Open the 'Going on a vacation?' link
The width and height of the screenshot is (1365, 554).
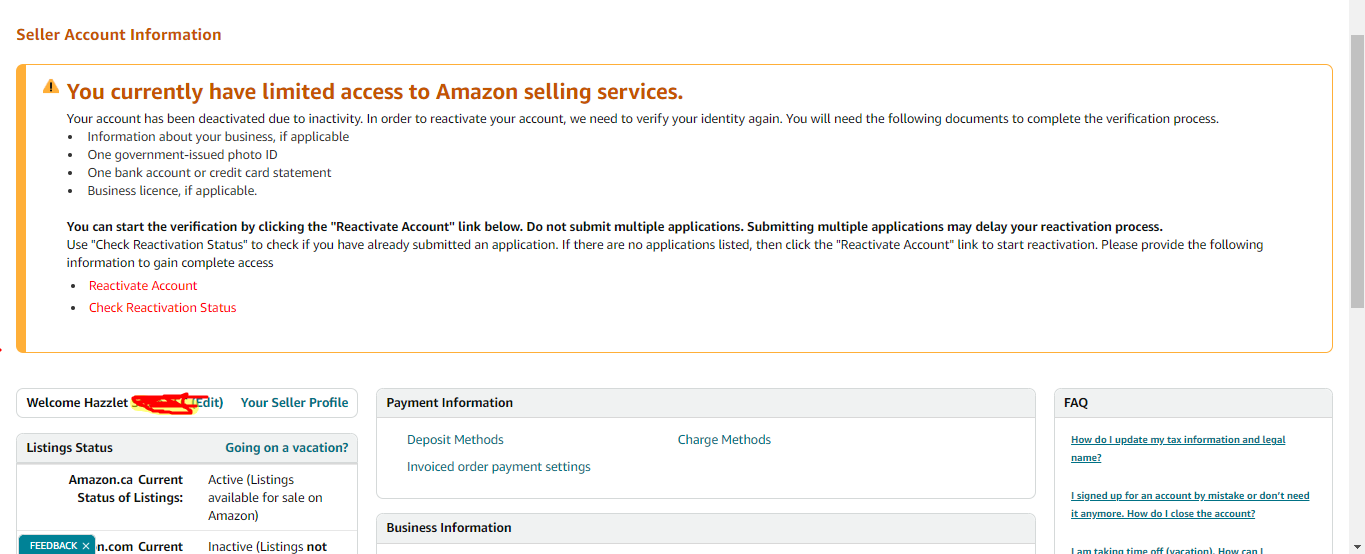tap(286, 448)
